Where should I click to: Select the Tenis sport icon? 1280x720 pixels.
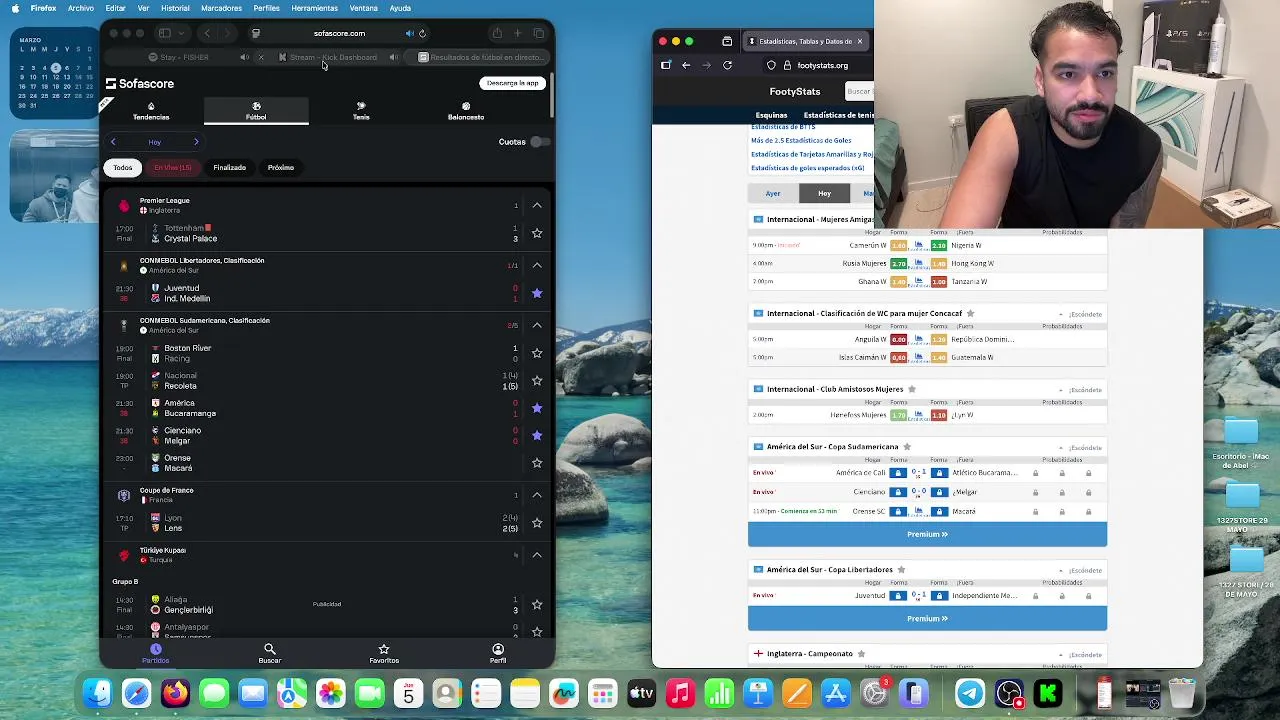(x=361, y=111)
